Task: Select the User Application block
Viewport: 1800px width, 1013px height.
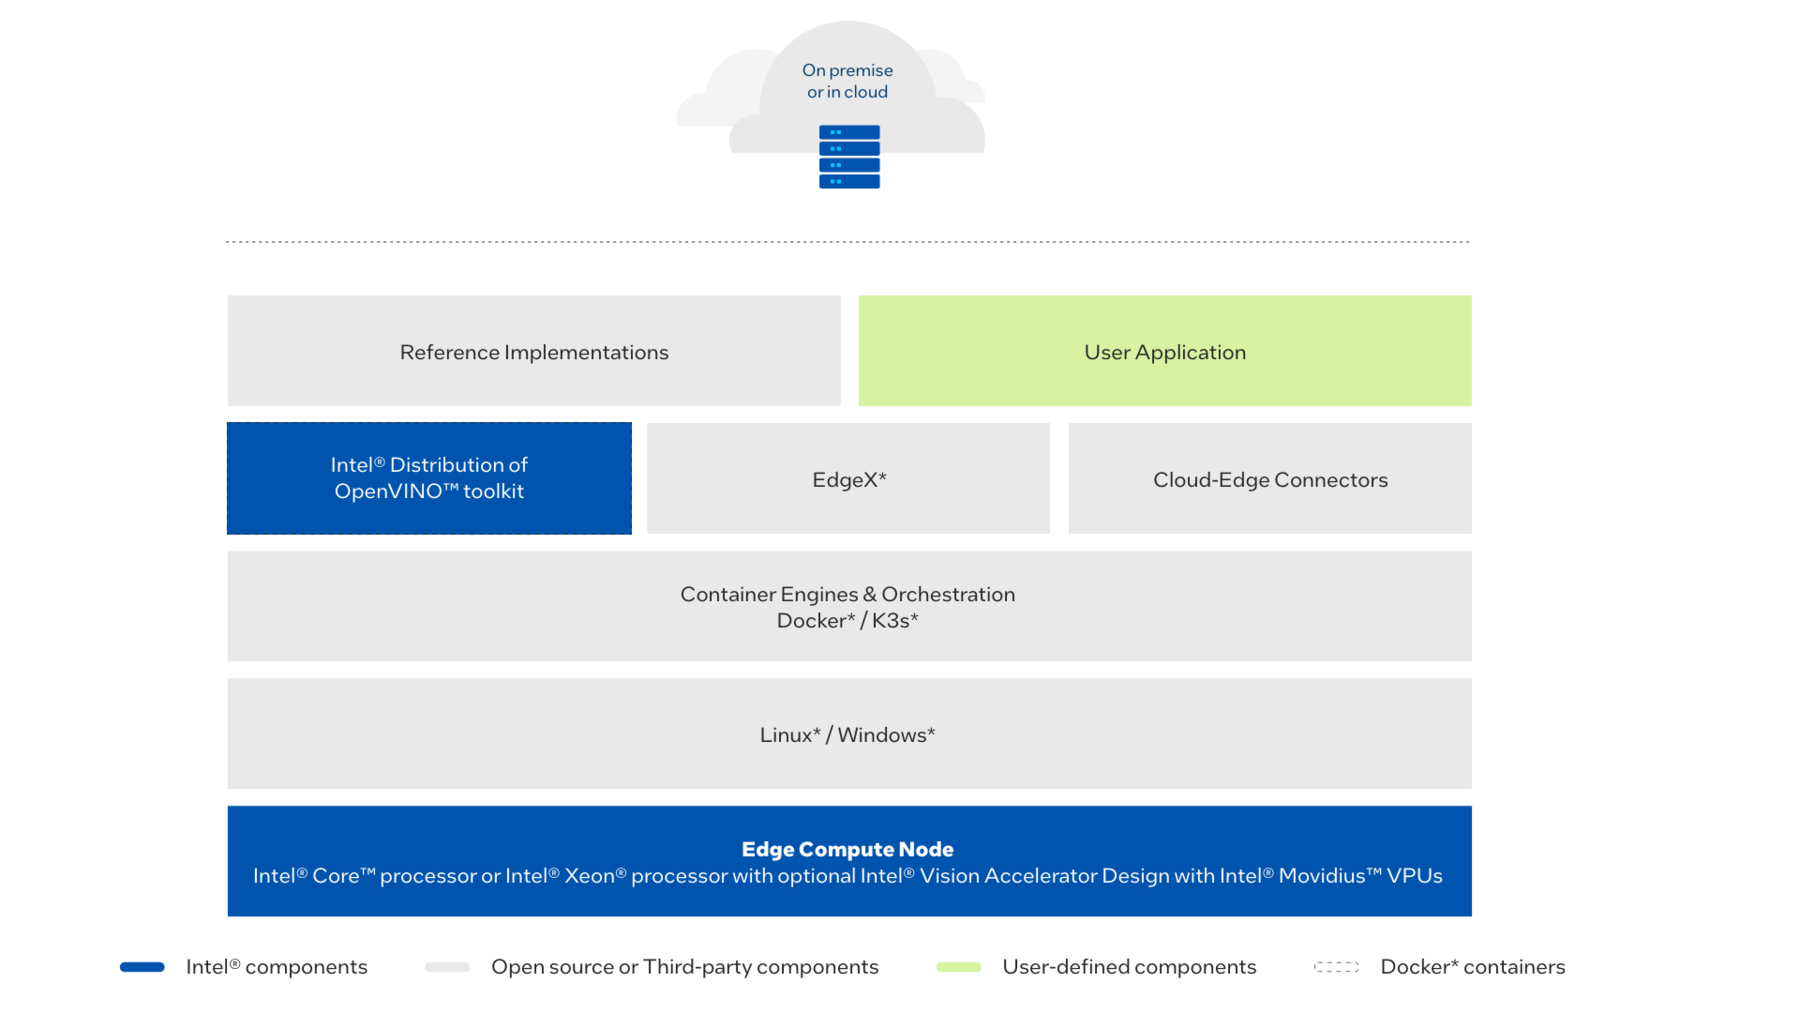Action: pyautogui.click(x=1165, y=351)
